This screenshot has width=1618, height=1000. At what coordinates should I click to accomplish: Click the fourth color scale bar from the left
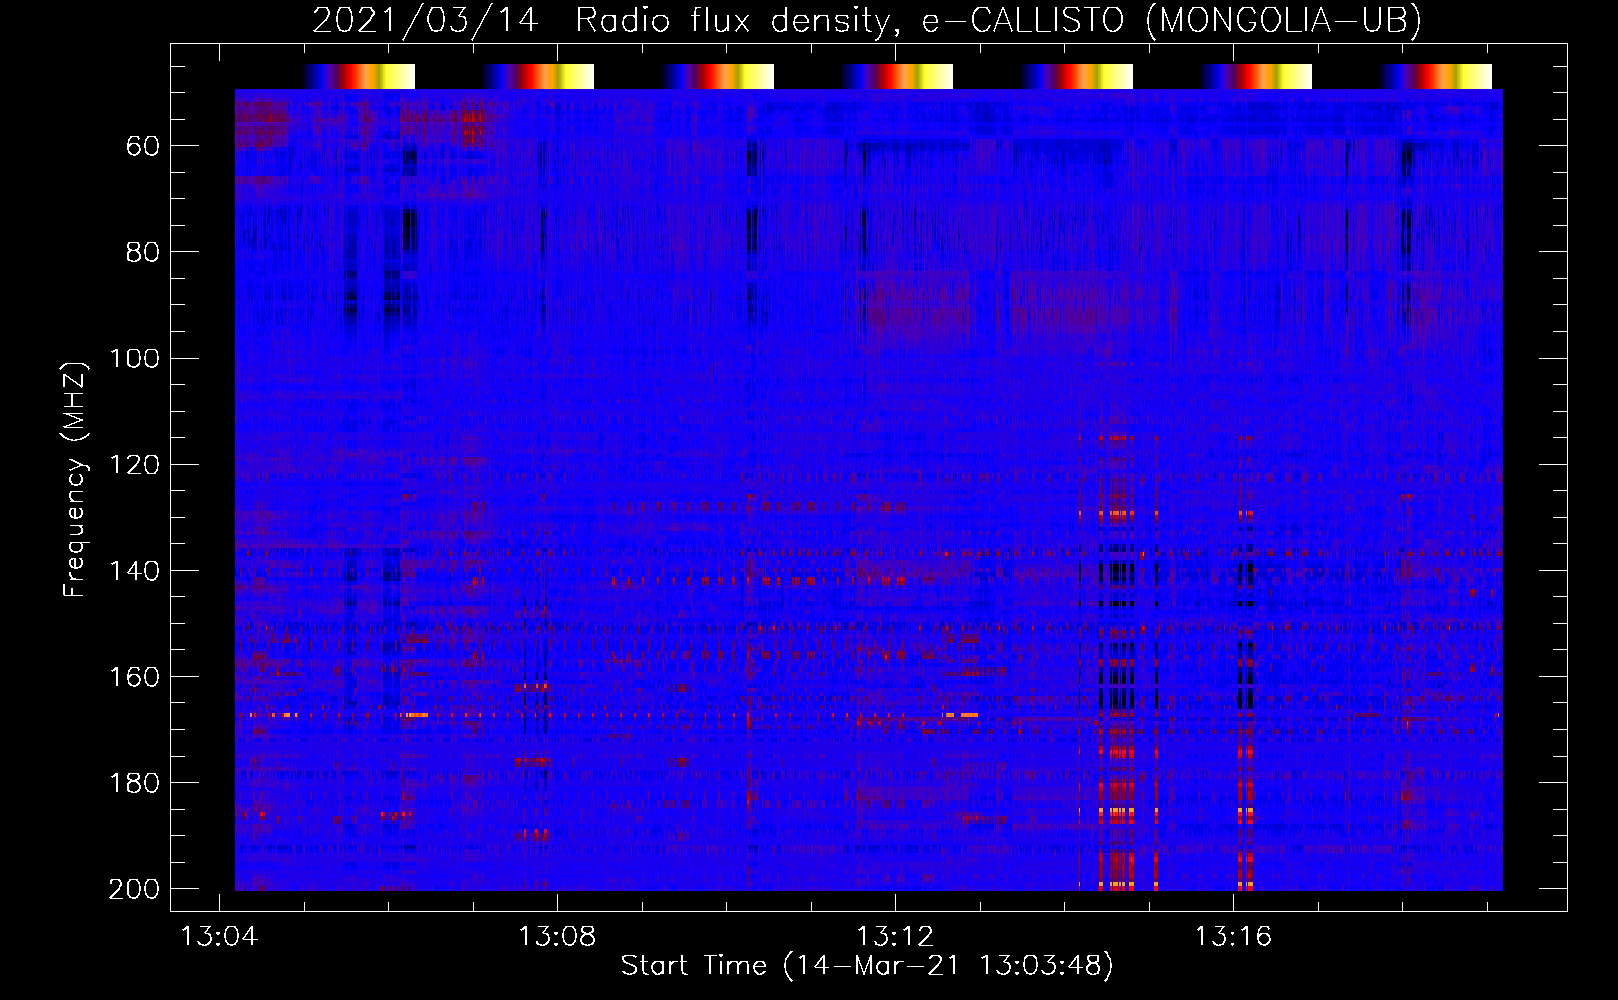point(897,76)
